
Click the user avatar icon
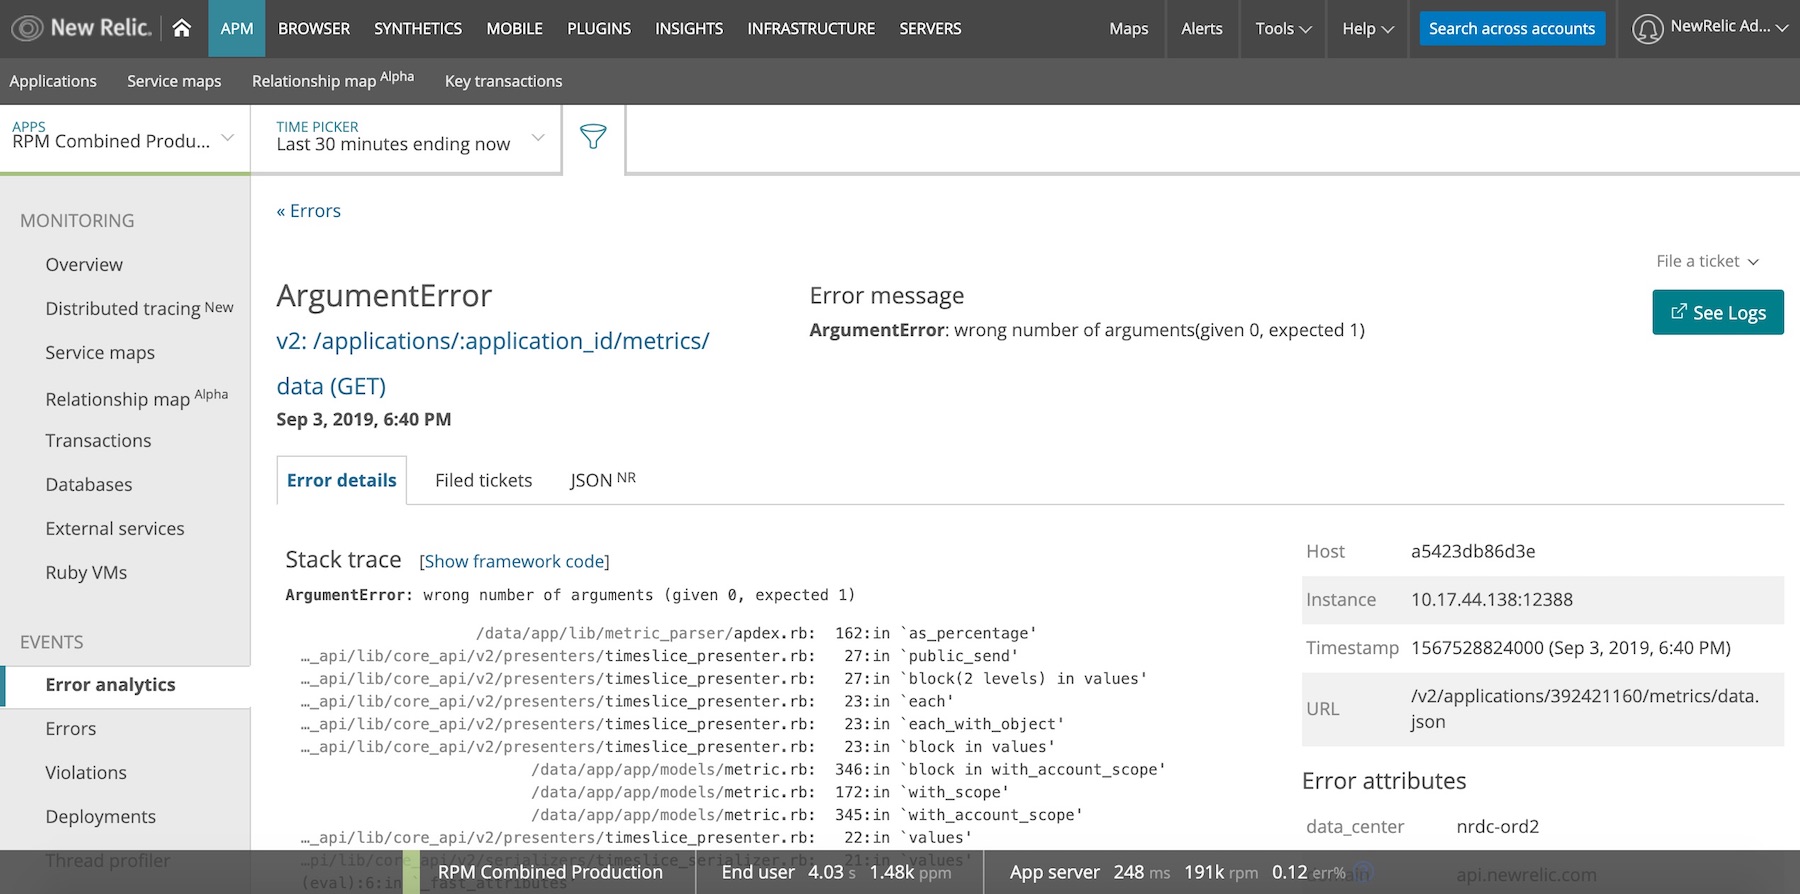pos(1647,29)
